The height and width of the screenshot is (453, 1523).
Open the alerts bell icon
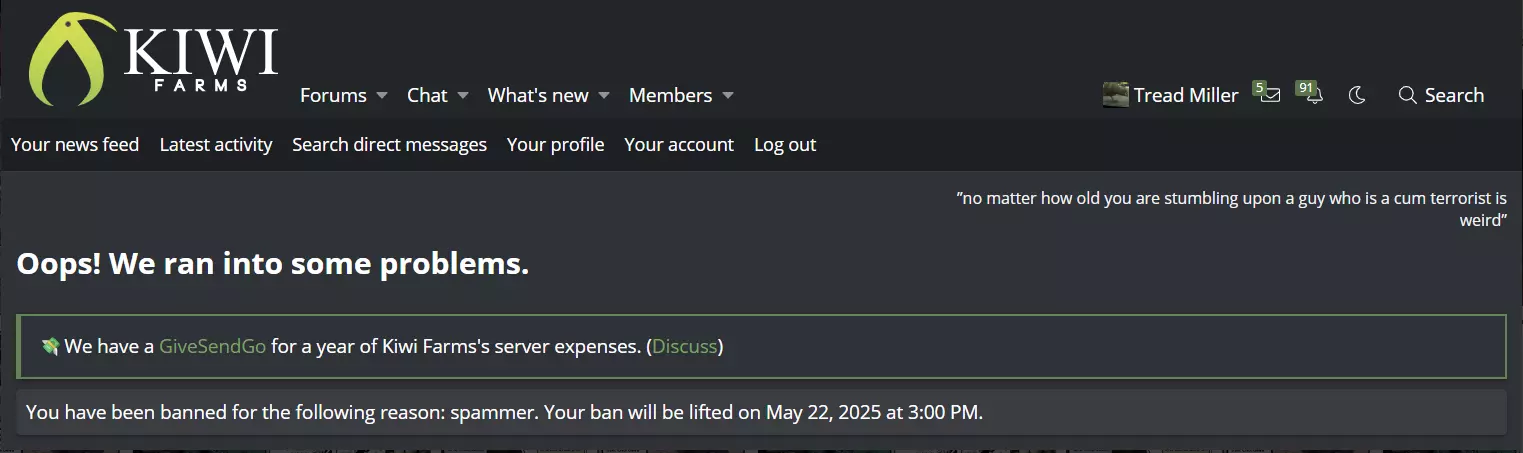[1314, 95]
